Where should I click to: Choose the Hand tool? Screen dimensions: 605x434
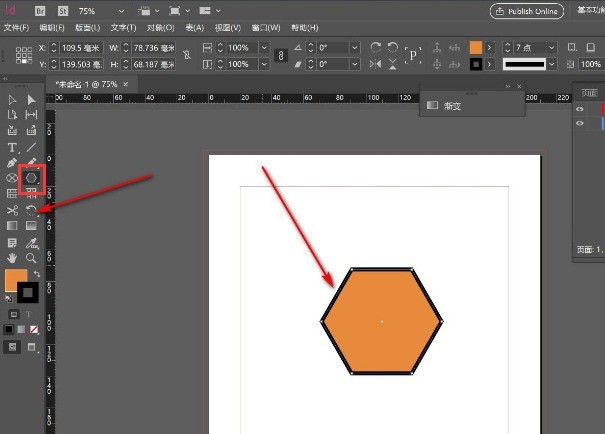click(x=12, y=257)
